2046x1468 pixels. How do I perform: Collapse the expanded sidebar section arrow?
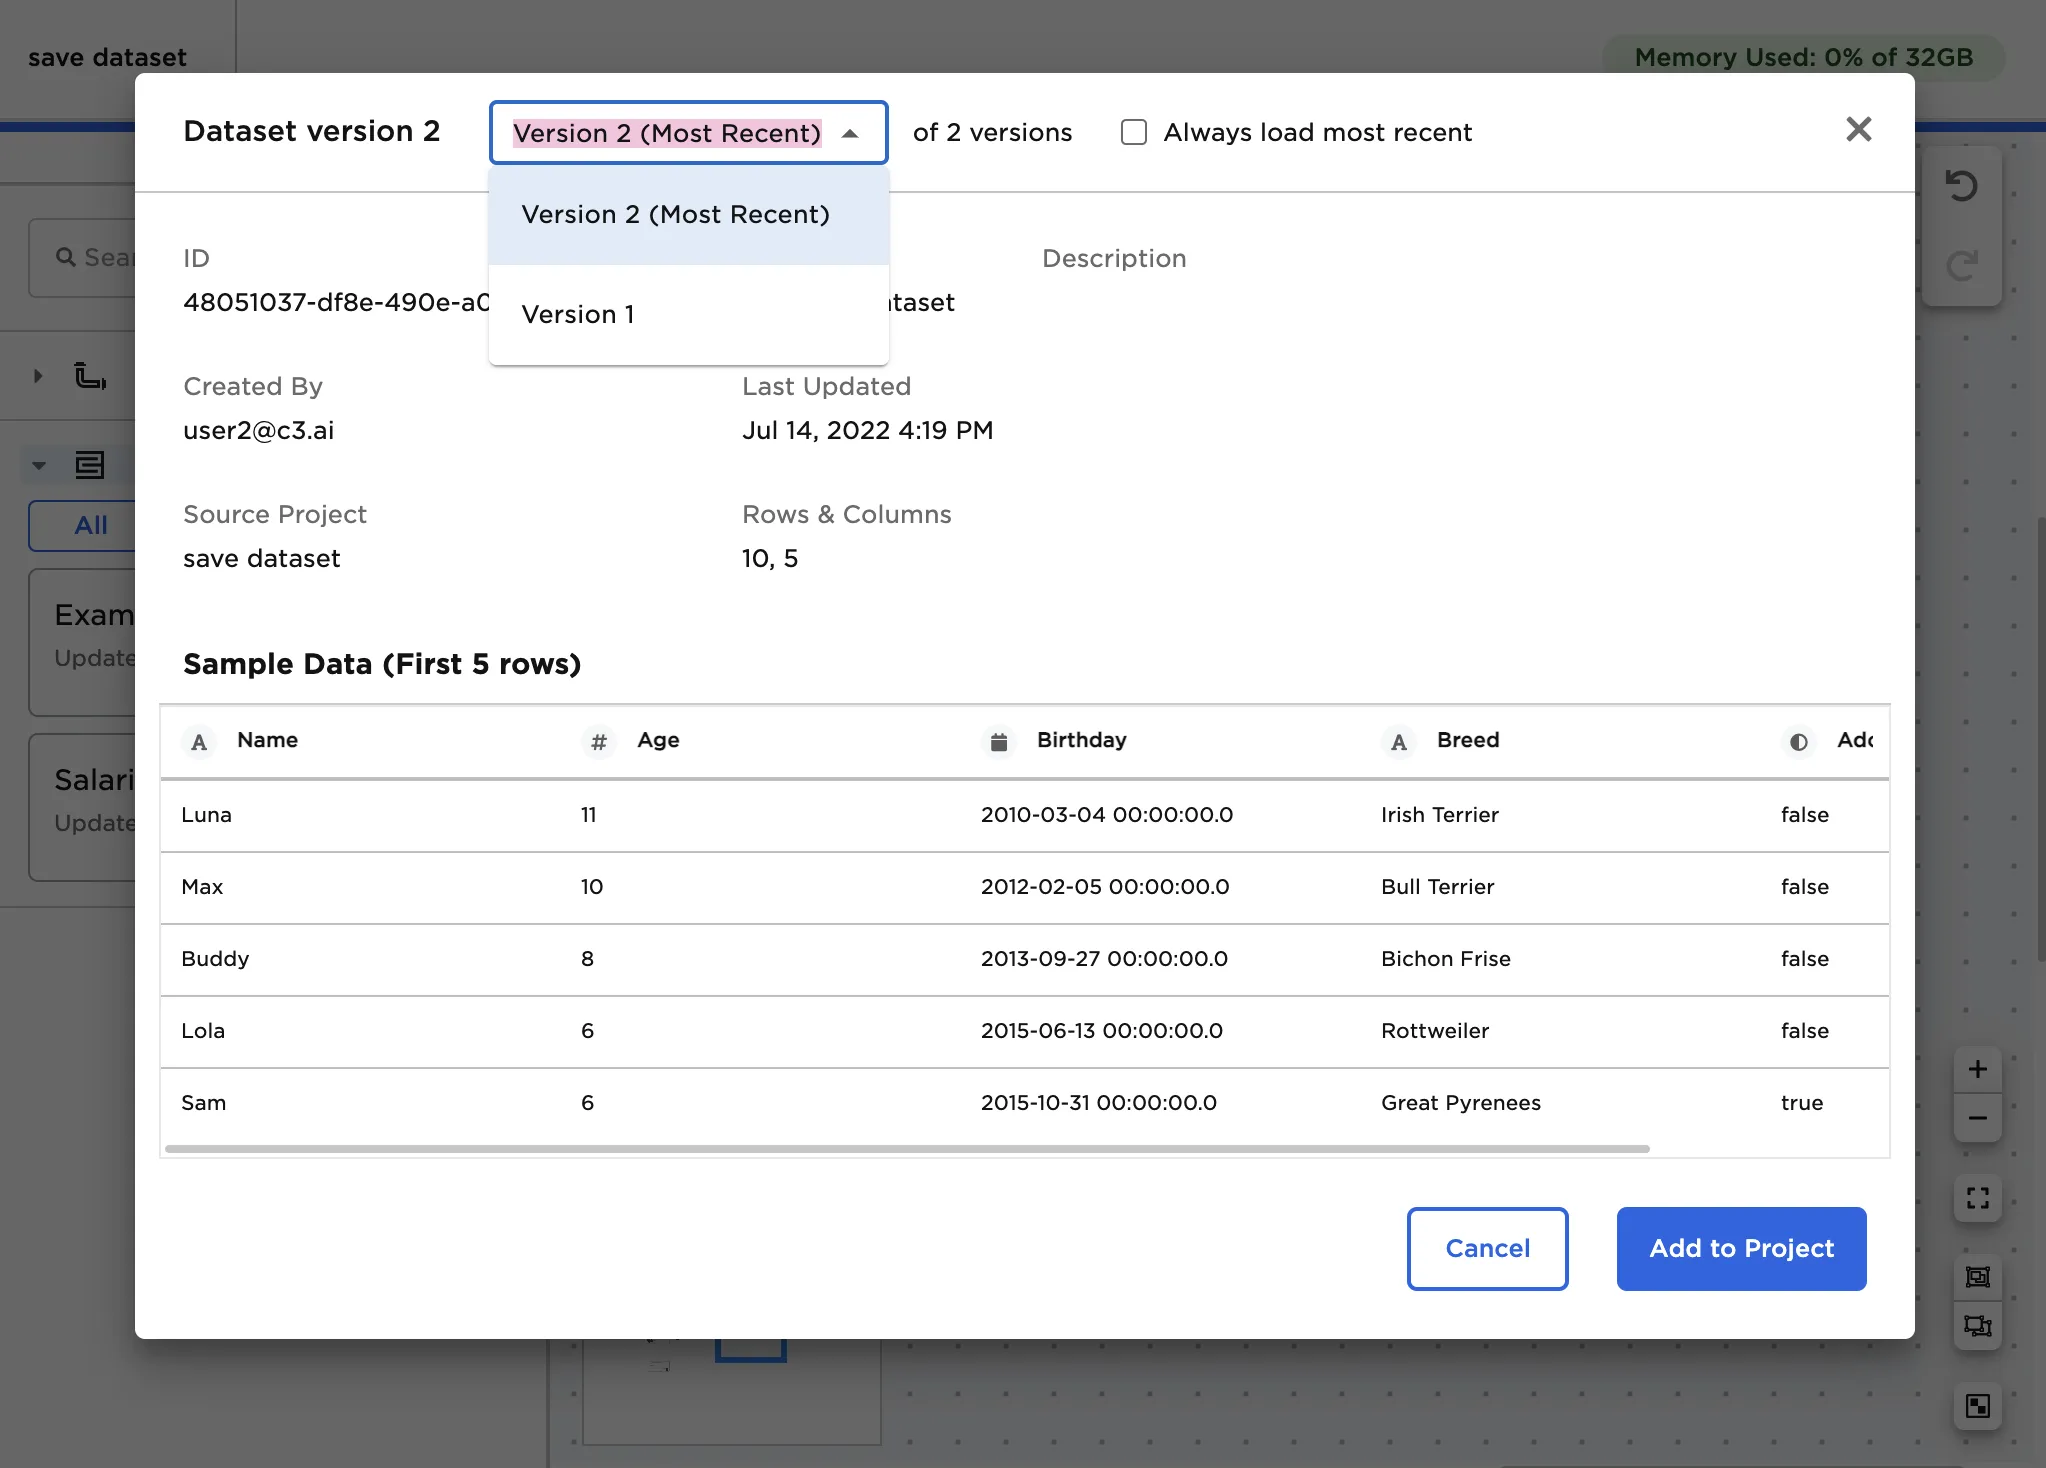(38, 465)
